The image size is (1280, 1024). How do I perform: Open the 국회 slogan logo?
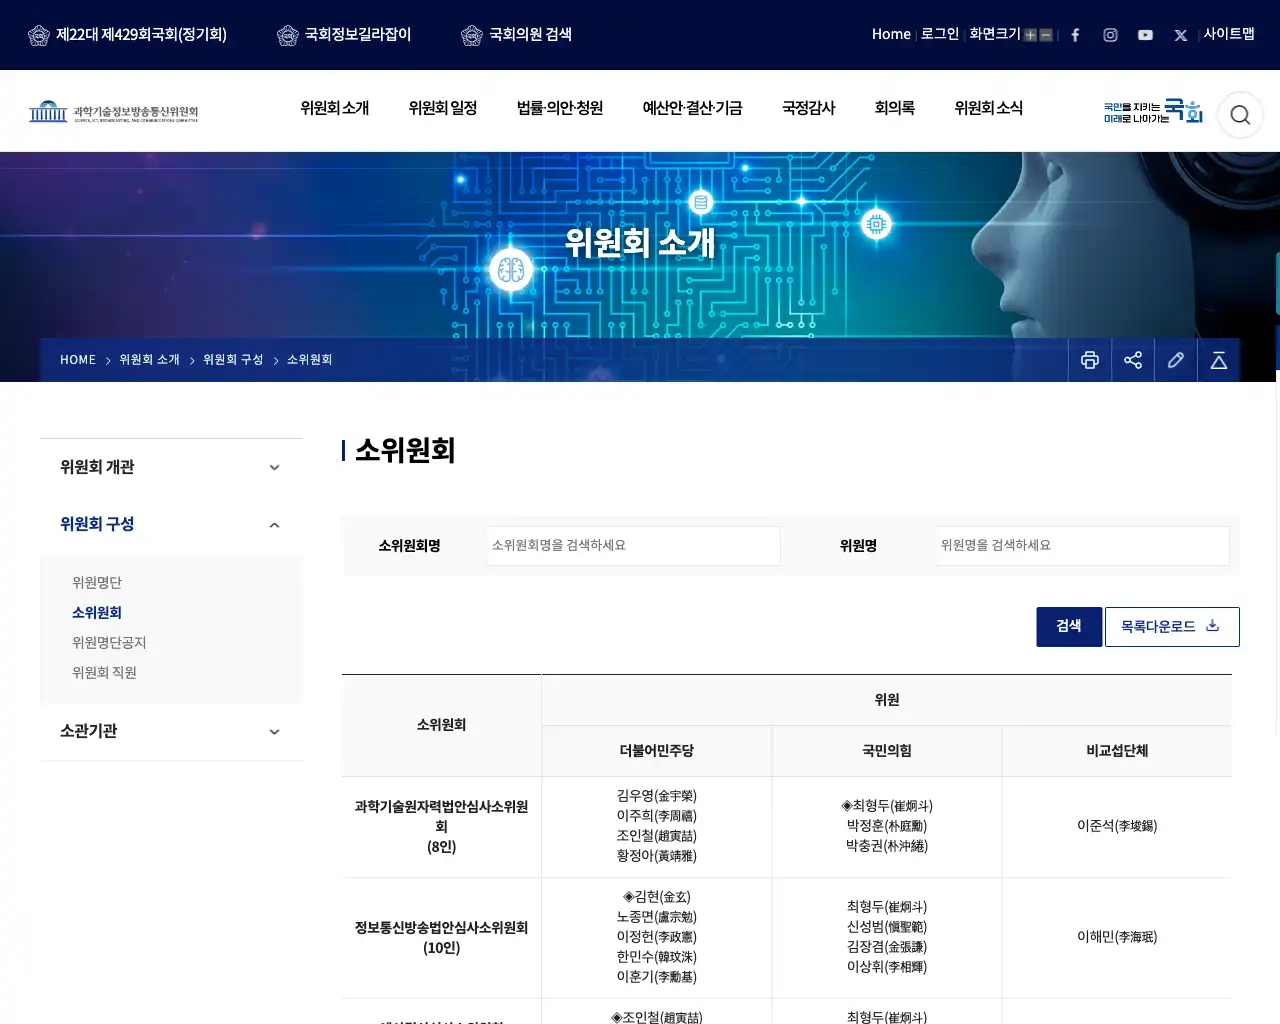pyautogui.click(x=1153, y=111)
